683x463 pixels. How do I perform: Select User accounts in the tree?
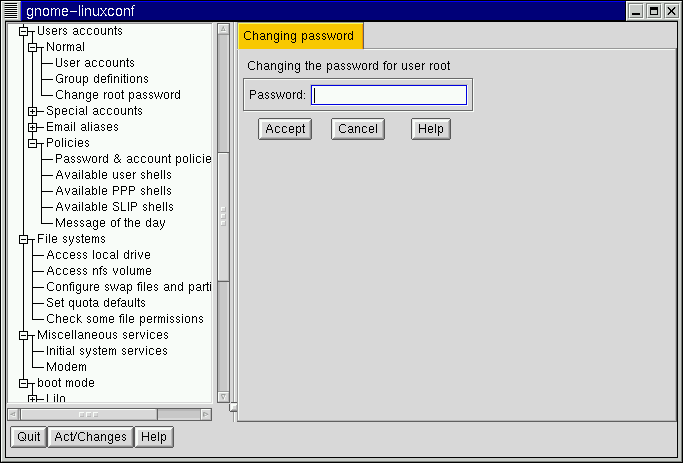(95, 63)
